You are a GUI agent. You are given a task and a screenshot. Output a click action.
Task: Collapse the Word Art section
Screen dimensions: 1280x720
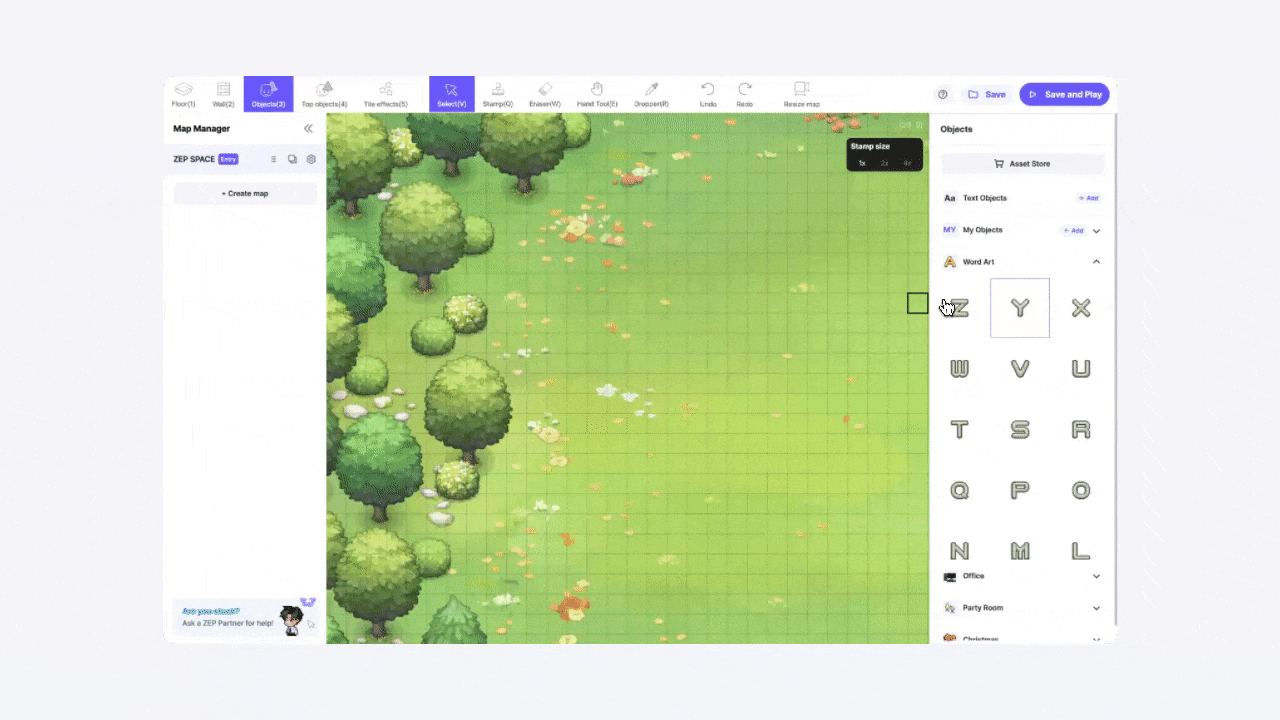point(1096,262)
